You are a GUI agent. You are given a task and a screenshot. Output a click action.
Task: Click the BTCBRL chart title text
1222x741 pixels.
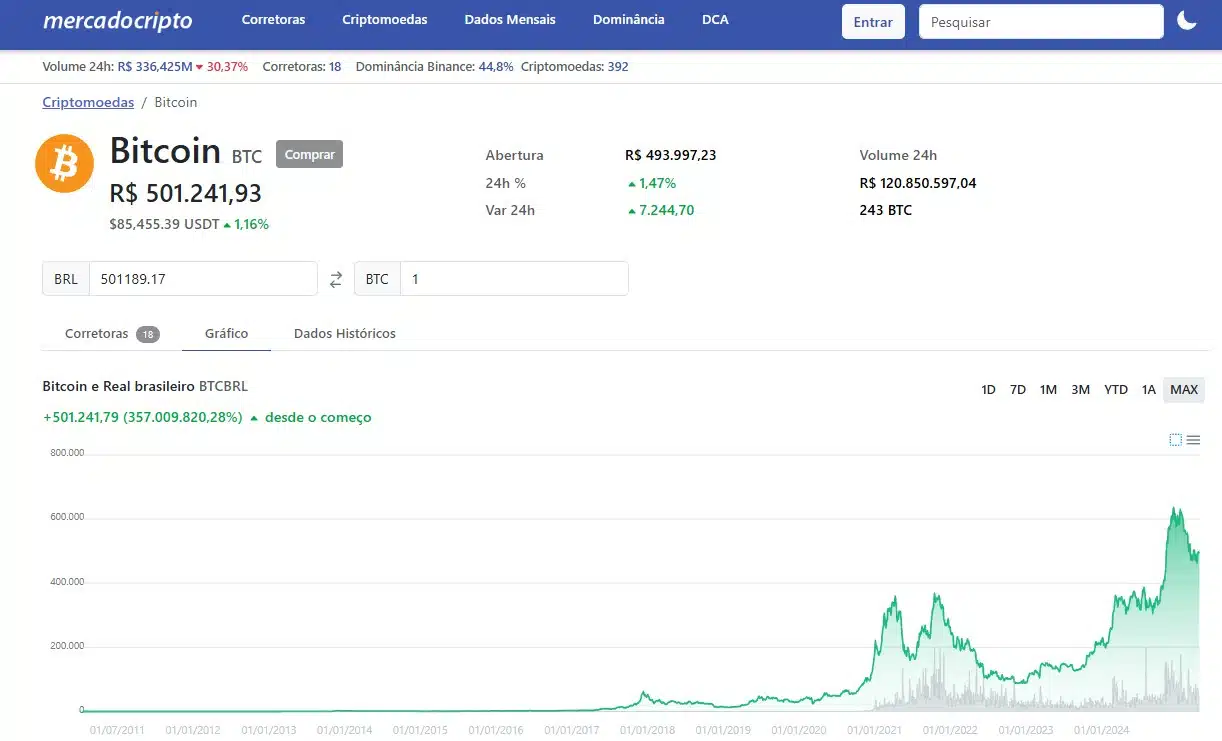pyautogui.click(x=223, y=386)
